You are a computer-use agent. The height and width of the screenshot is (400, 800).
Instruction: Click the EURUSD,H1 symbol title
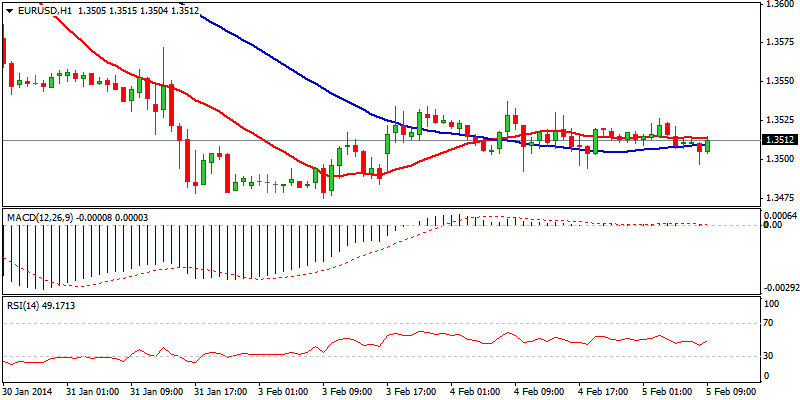point(43,10)
